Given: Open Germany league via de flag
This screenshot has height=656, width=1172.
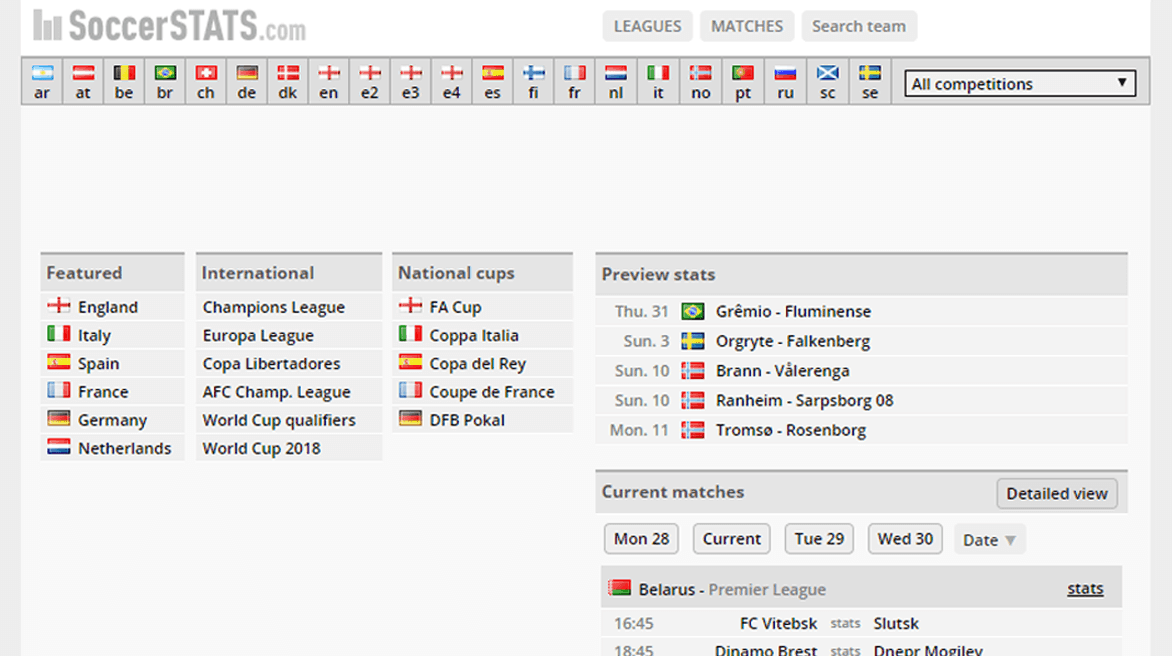Looking at the screenshot, I should click(x=247, y=81).
